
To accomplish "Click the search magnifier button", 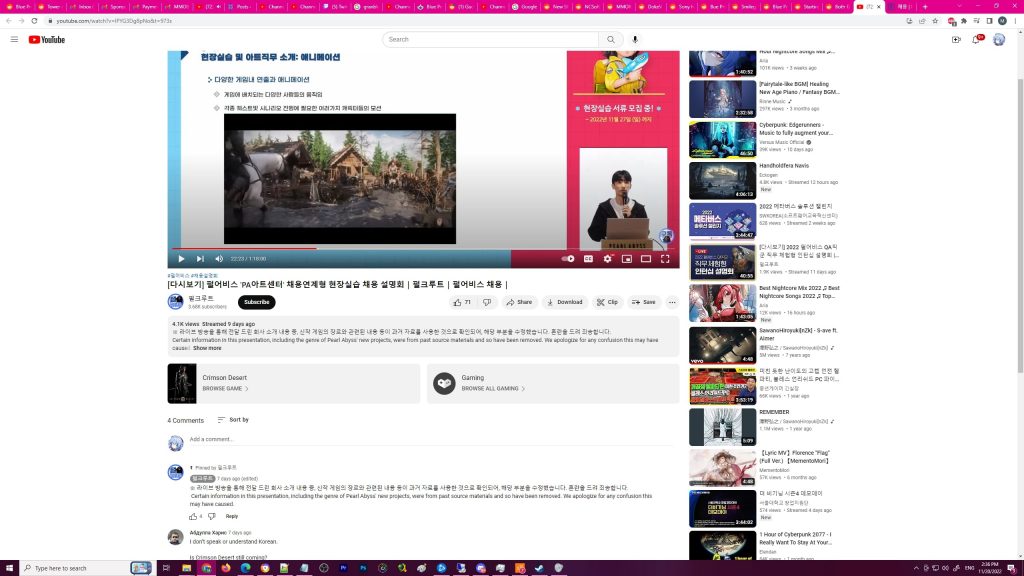I will click(x=611, y=40).
